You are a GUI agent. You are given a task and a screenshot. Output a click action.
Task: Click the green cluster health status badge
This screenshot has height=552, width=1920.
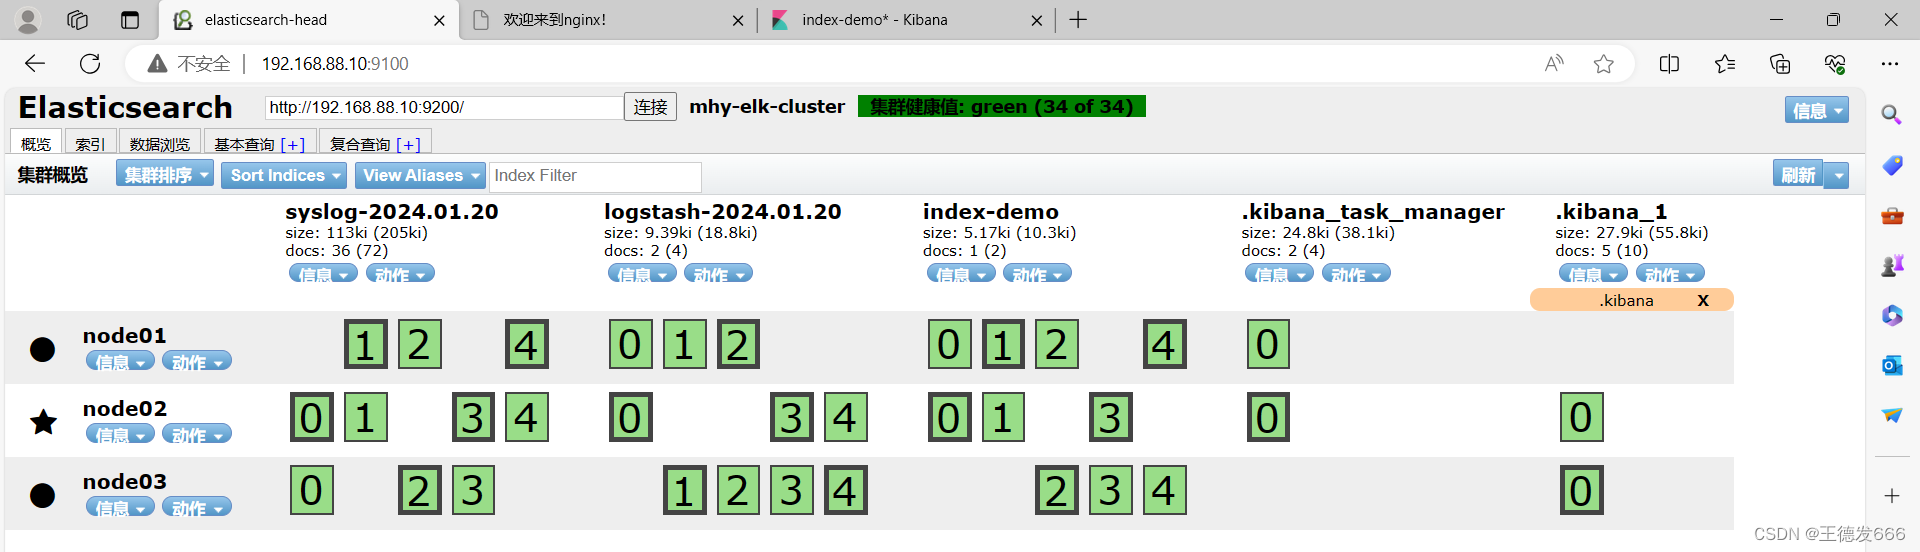[1002, 106]
